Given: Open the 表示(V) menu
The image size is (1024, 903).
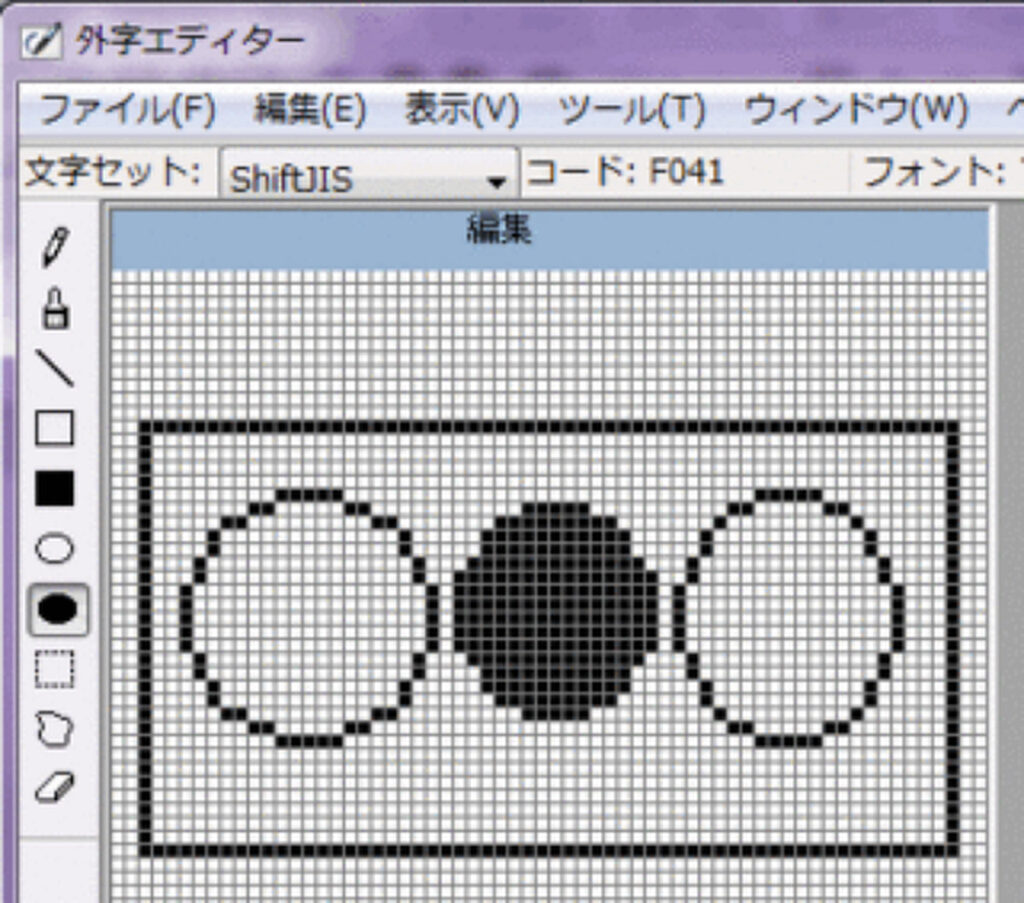Looking at the screenshot, I should 462,109.
